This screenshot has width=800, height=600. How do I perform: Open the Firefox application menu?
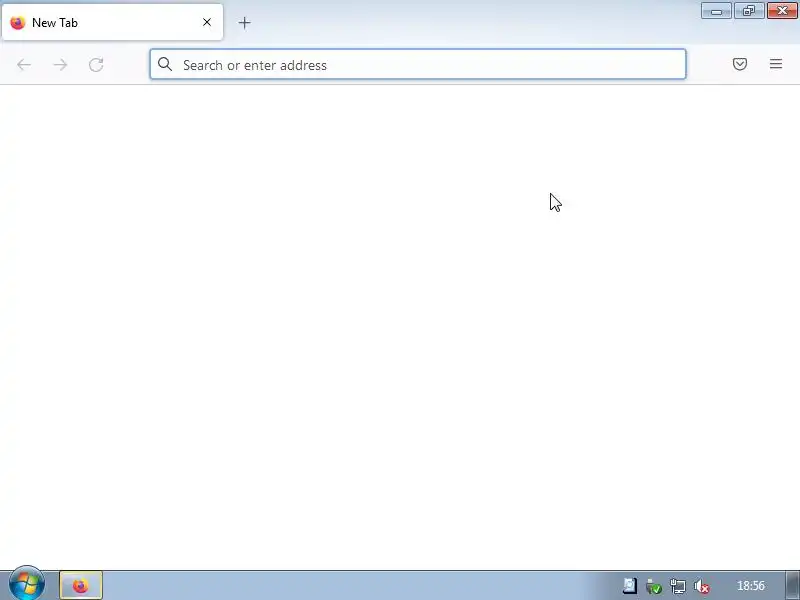point(776,64)
